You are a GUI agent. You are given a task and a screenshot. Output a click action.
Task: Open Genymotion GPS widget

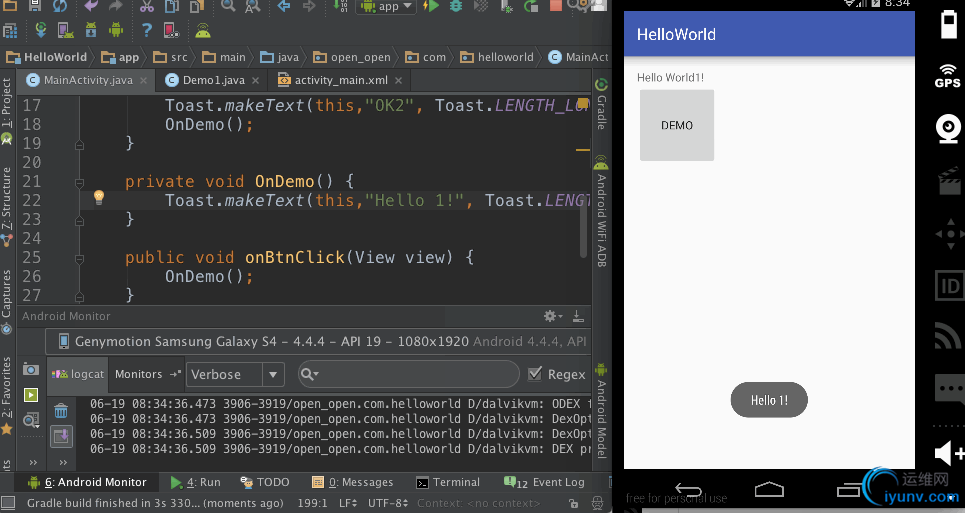click(948, 76)
